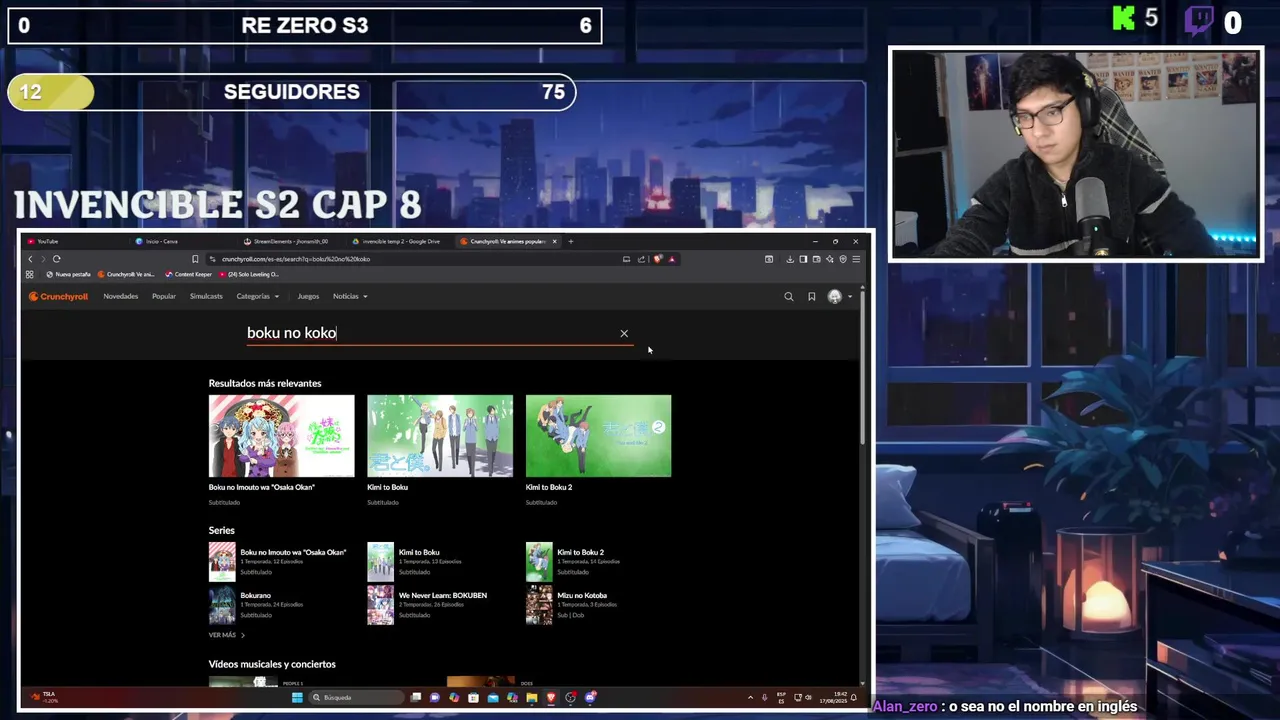Open the browser hamburger main menu

point(856,259)
